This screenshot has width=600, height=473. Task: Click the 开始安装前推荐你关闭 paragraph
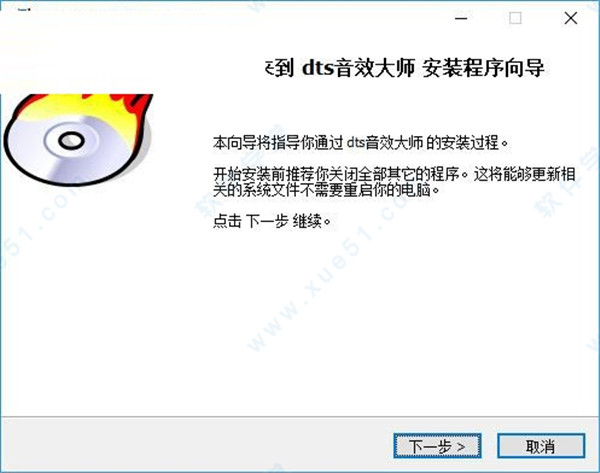(x=394, y=182)
